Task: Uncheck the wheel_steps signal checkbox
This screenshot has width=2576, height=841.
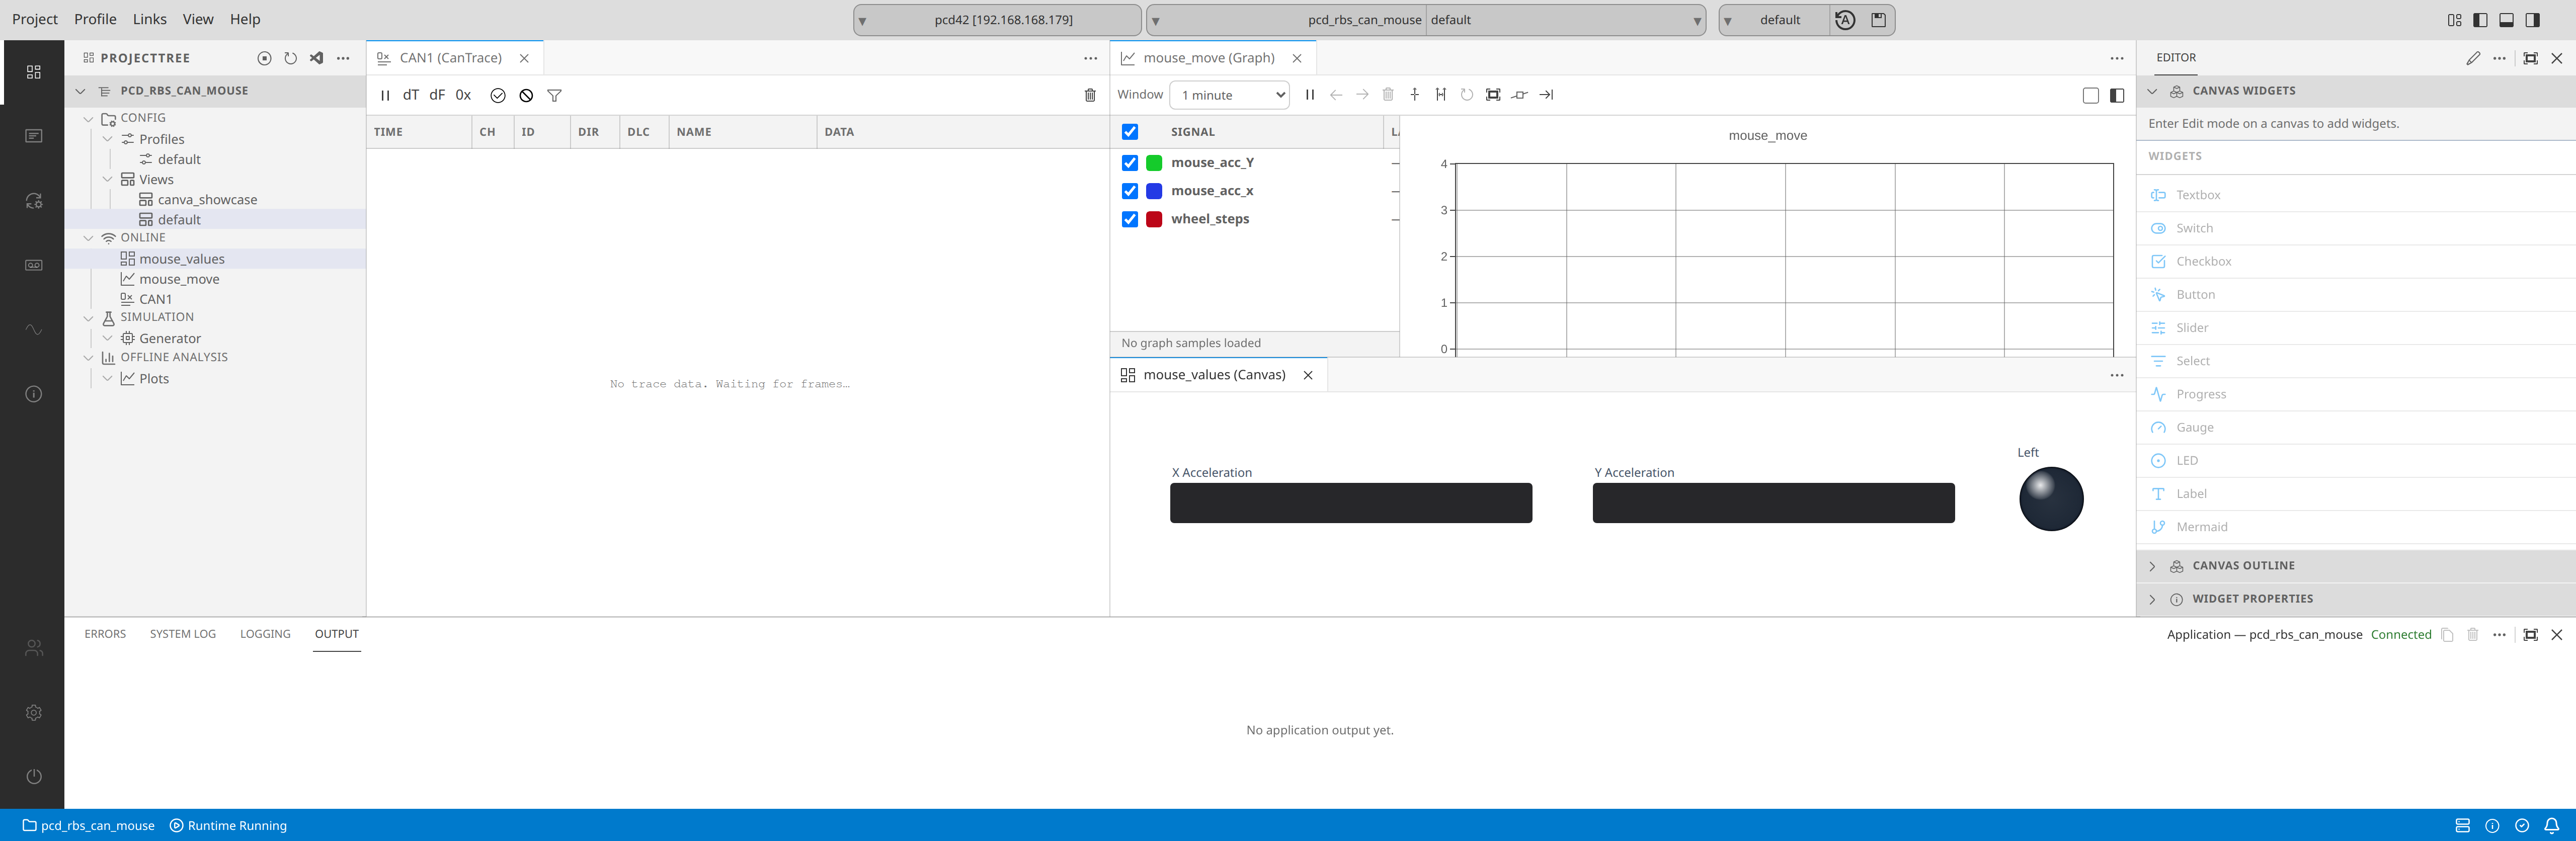Action: (x=1130, y=219)
